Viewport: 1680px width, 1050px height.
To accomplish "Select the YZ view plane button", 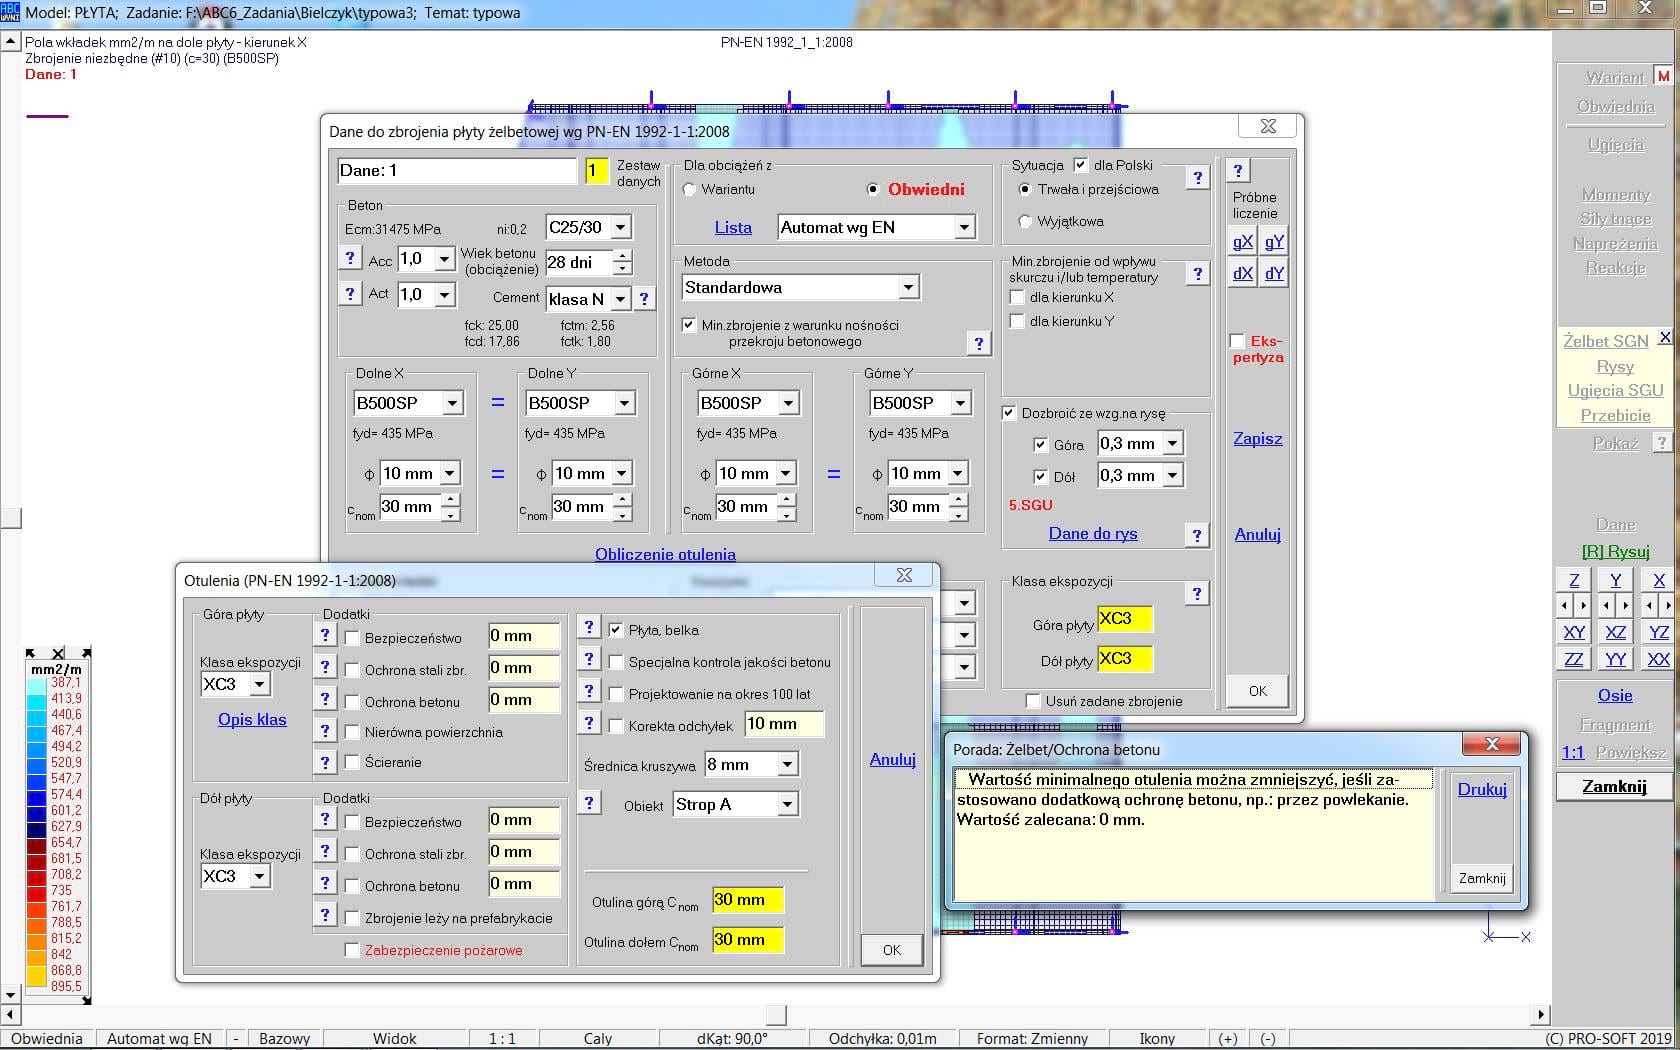I will pyautogui.click(x=1658, y=632).
